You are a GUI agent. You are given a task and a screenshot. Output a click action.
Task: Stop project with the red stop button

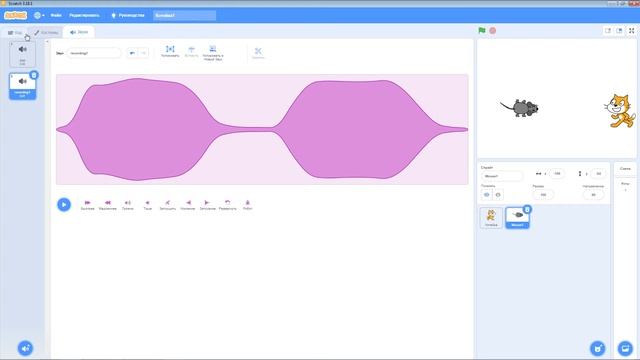(x=493, y=31)
